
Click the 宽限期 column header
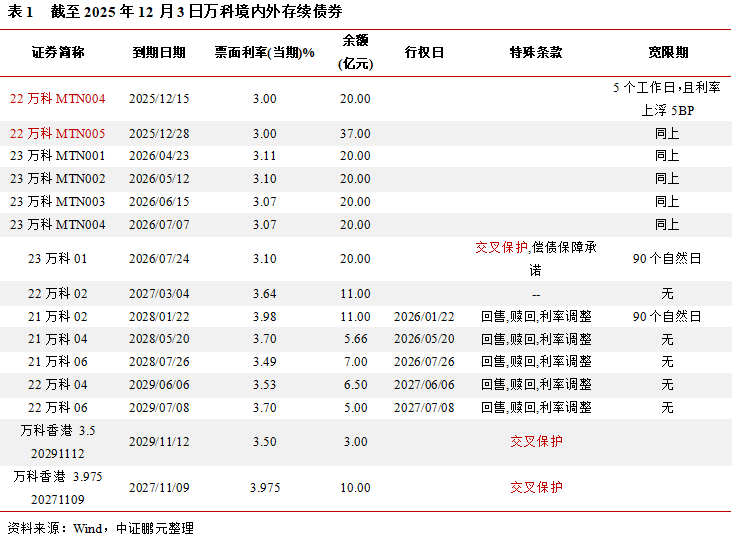click(667, 52)
